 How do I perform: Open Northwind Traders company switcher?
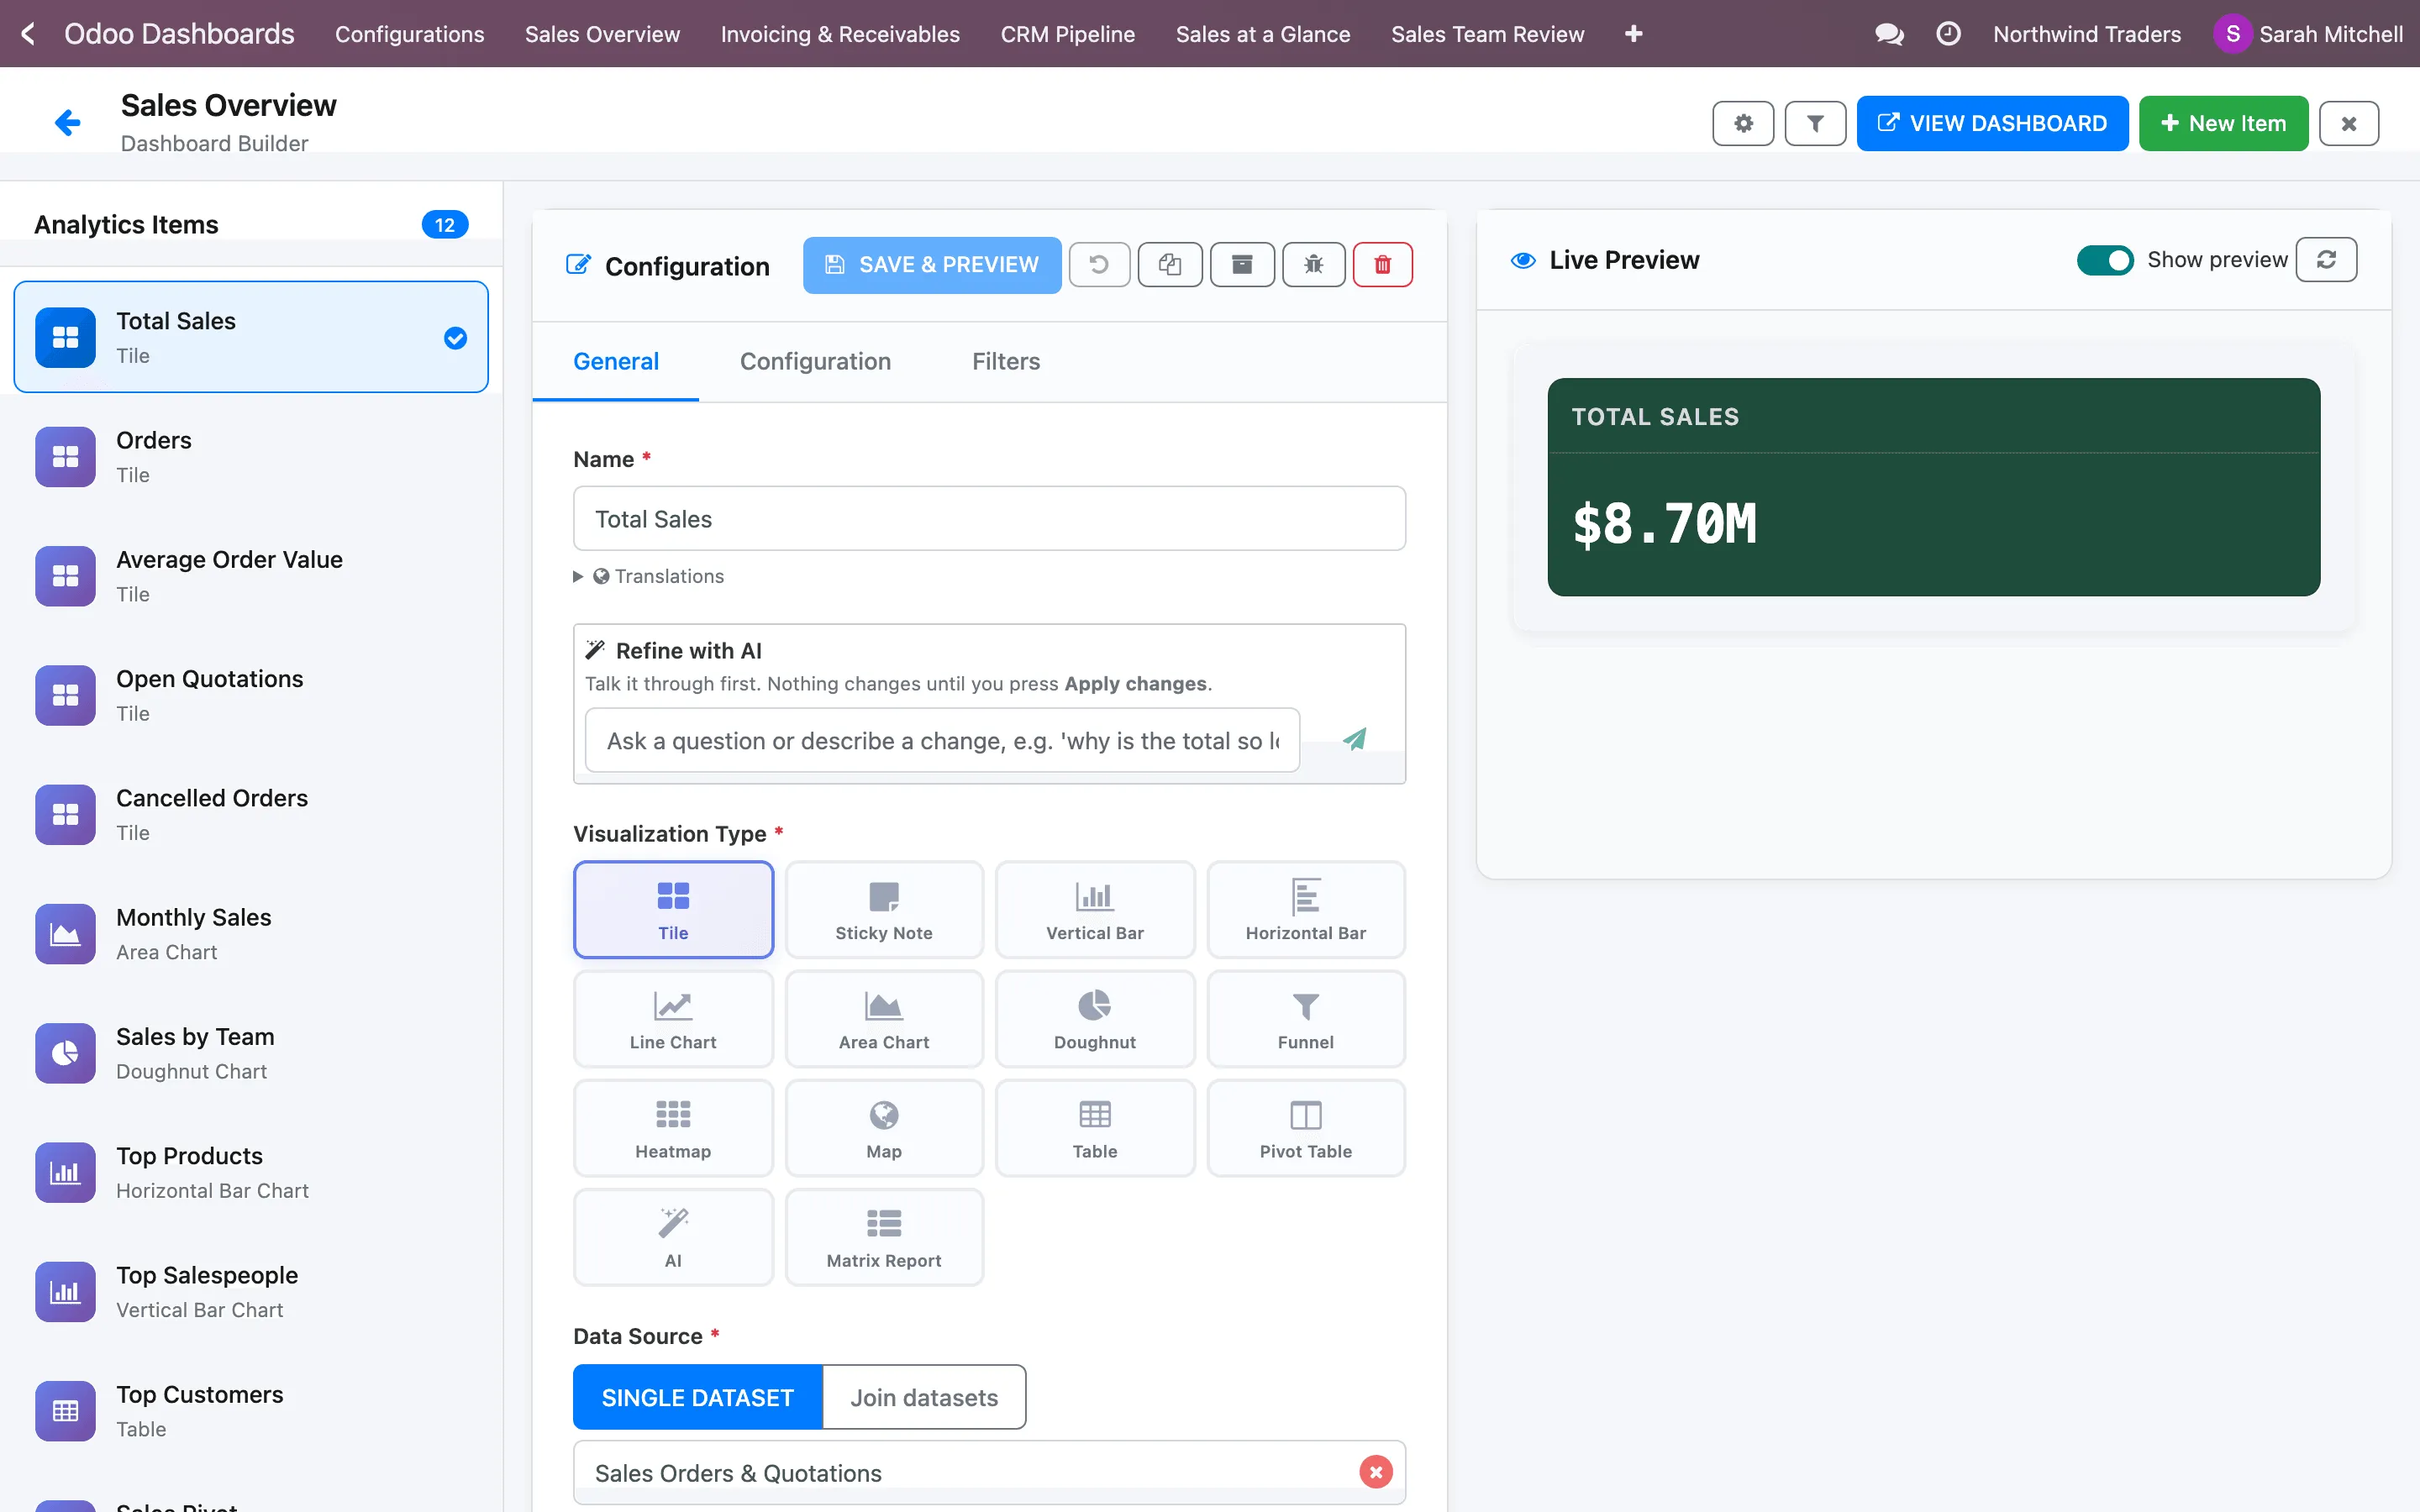click(2086, 34)
